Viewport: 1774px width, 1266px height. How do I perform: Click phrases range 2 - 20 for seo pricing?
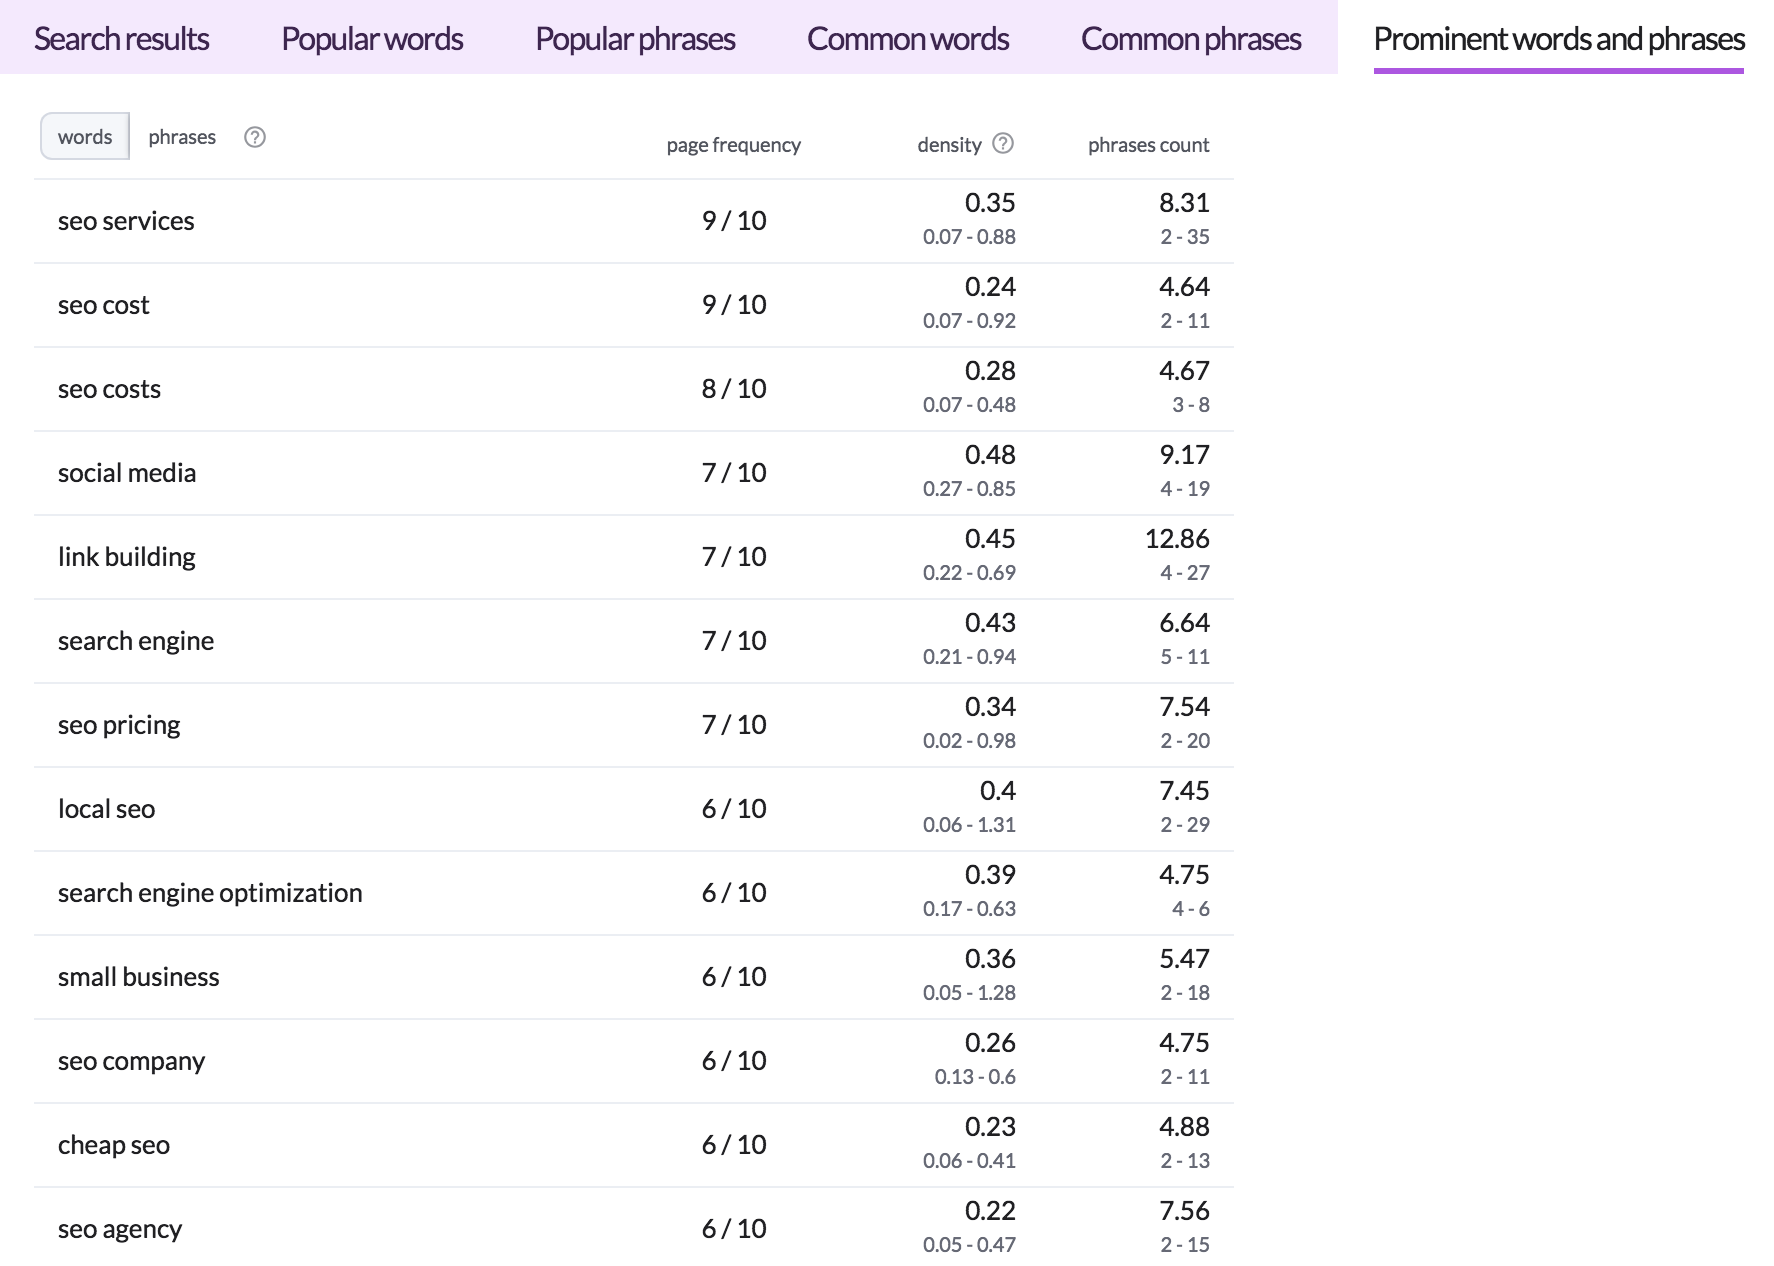coord(1185,741)
